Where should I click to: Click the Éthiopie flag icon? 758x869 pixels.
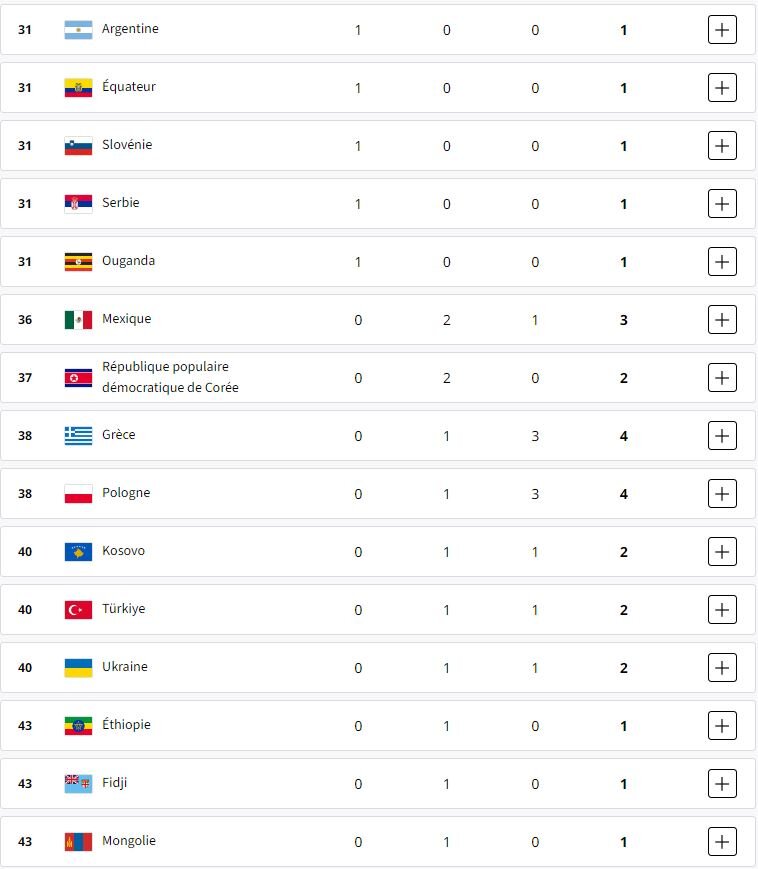(78, 726)
